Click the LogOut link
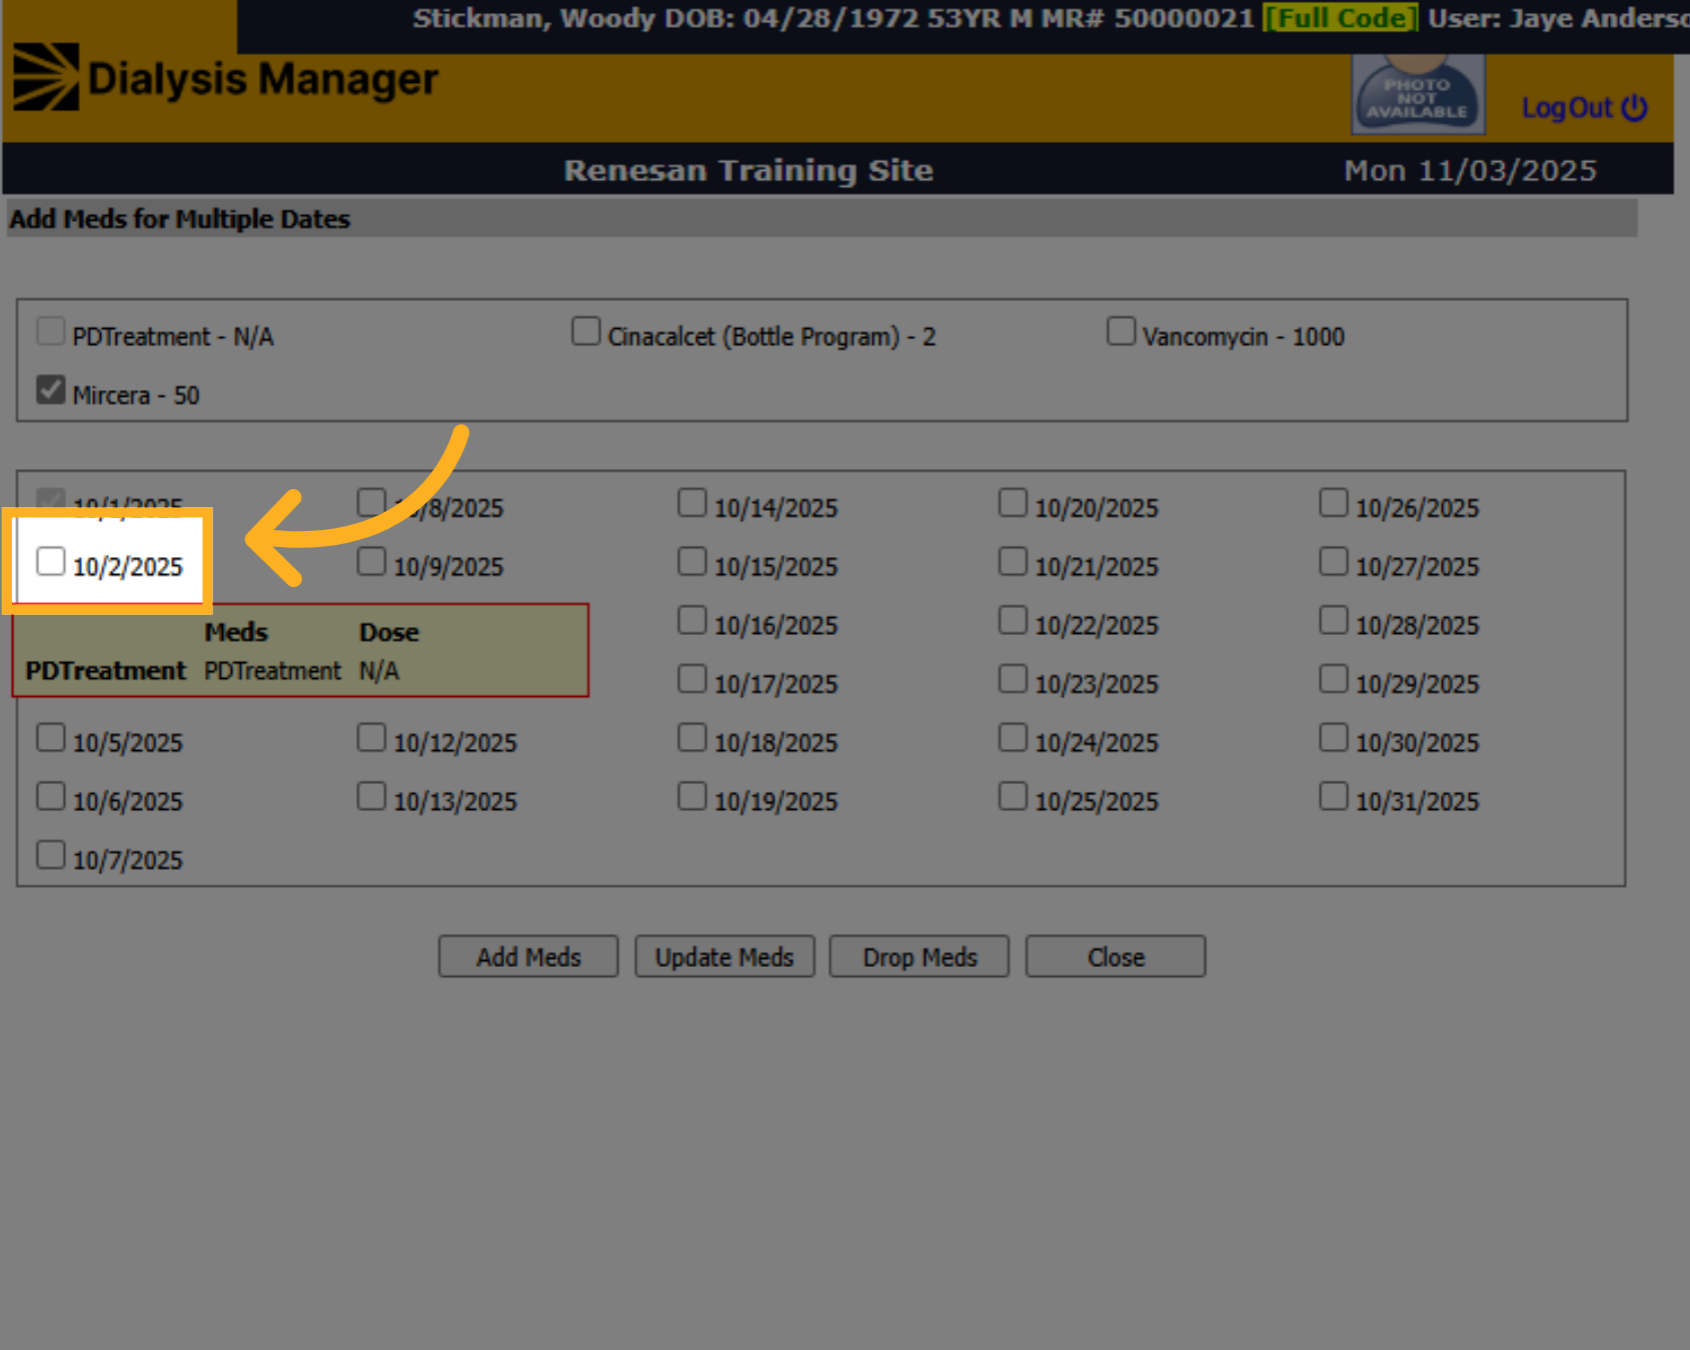 pyautogui.click(x=1584, y=108)
